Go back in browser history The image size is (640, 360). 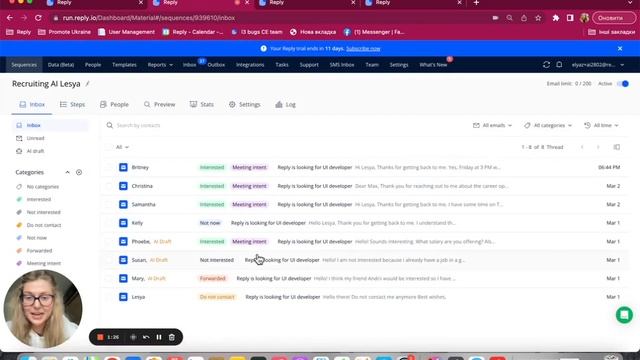pyautogui.click(x=10, y=18)
